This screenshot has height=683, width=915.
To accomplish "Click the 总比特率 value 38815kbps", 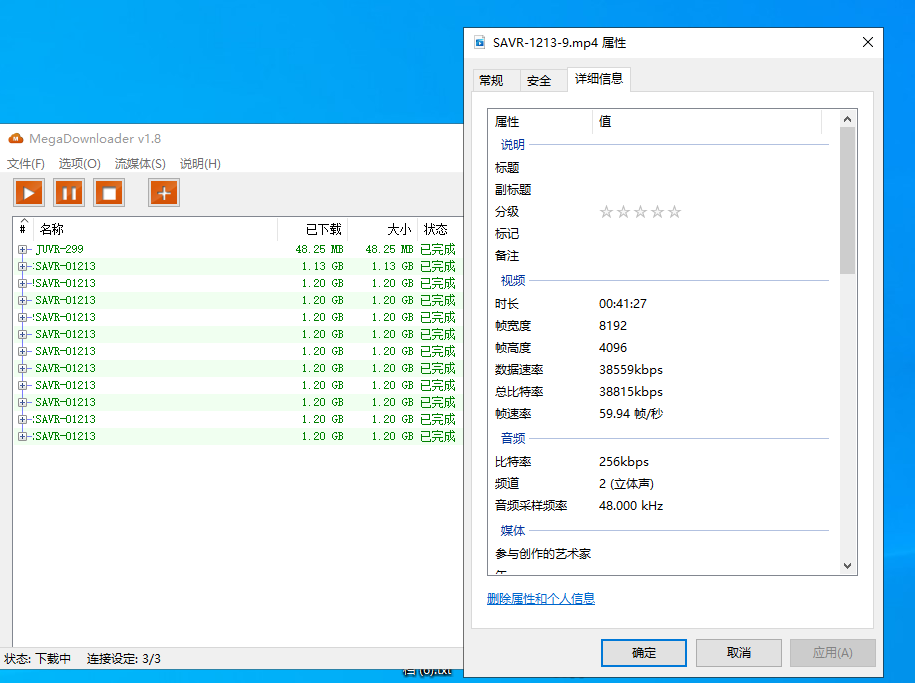I will tap(631, 392).
